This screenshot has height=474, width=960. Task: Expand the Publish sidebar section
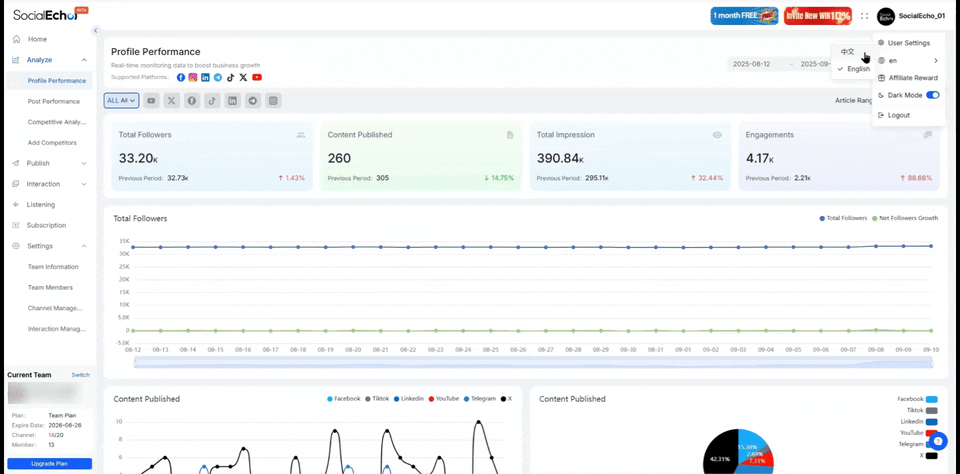[83, 163]
